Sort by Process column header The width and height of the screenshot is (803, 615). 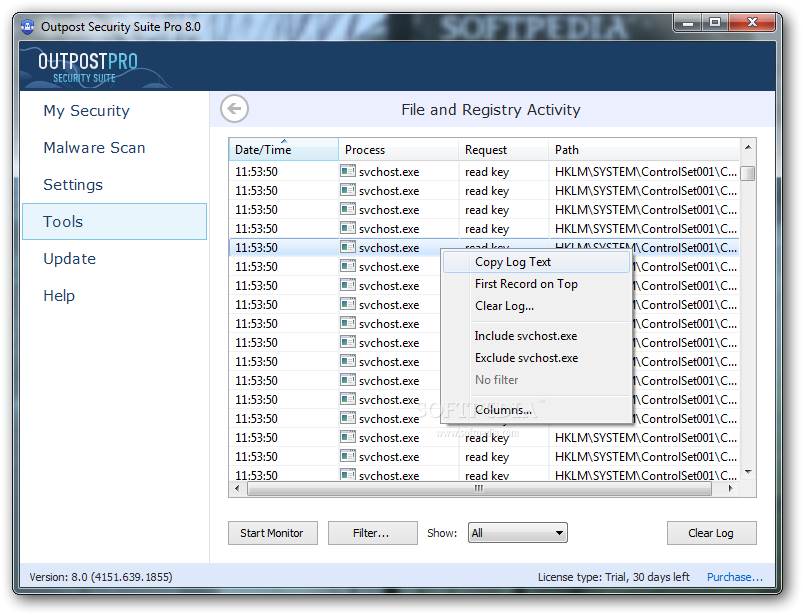(x=398, y=150)
